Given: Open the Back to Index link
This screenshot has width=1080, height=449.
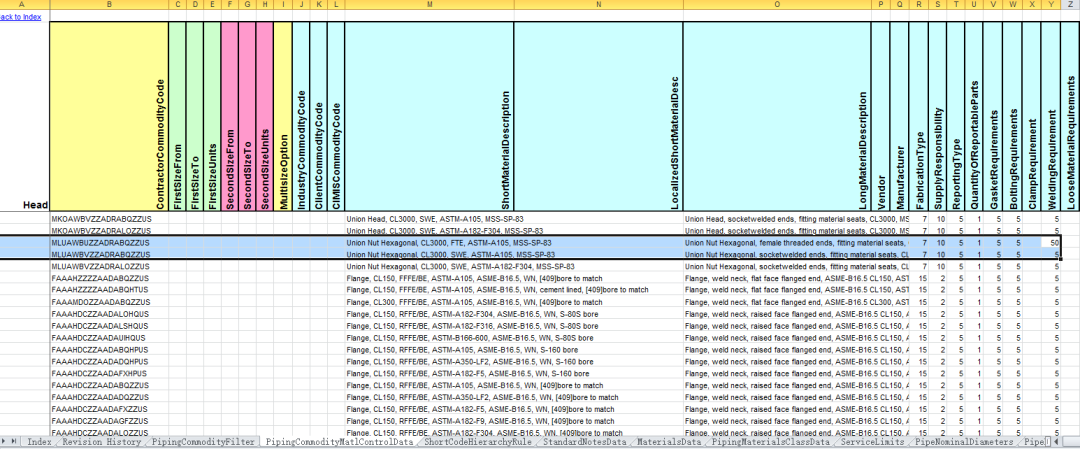Looking at the screenshot, I should tap(21, 17).
